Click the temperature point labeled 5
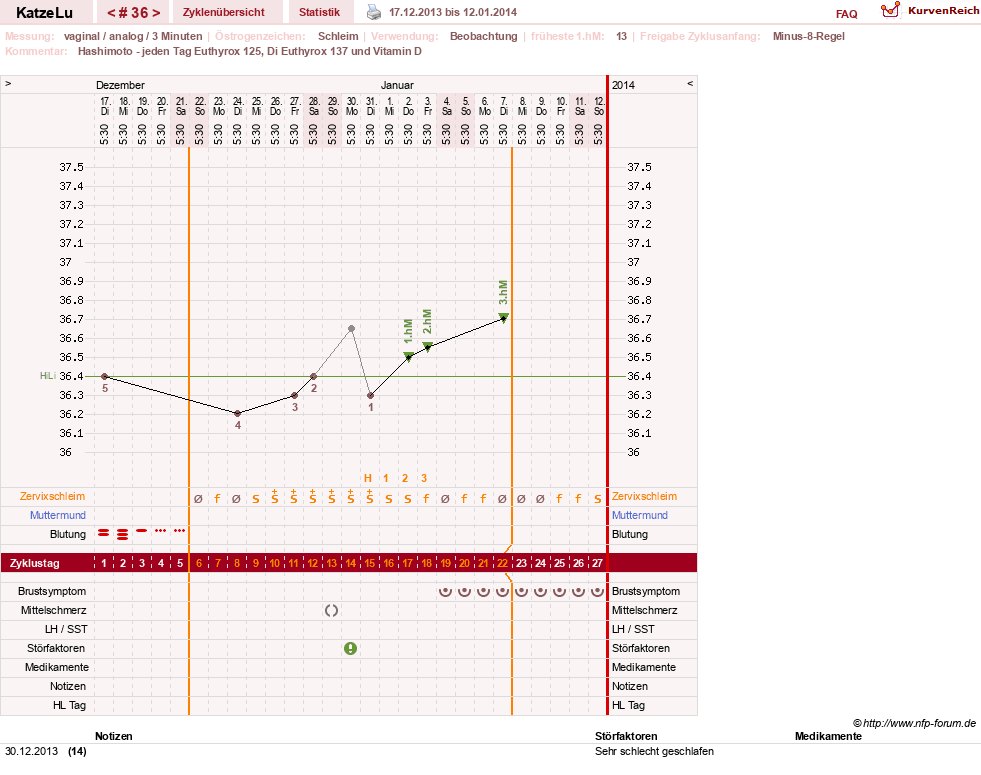The width and height of the screenshot is (981, 775). click(105, 376)
